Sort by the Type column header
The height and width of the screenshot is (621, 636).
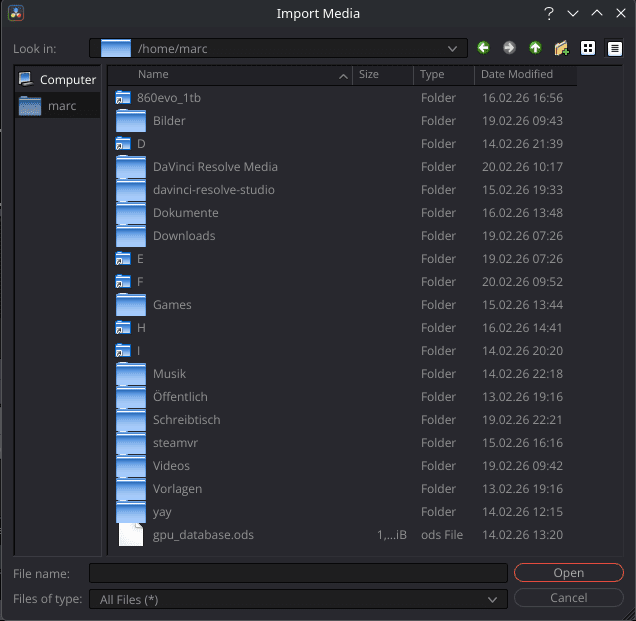tap(444, 75)
